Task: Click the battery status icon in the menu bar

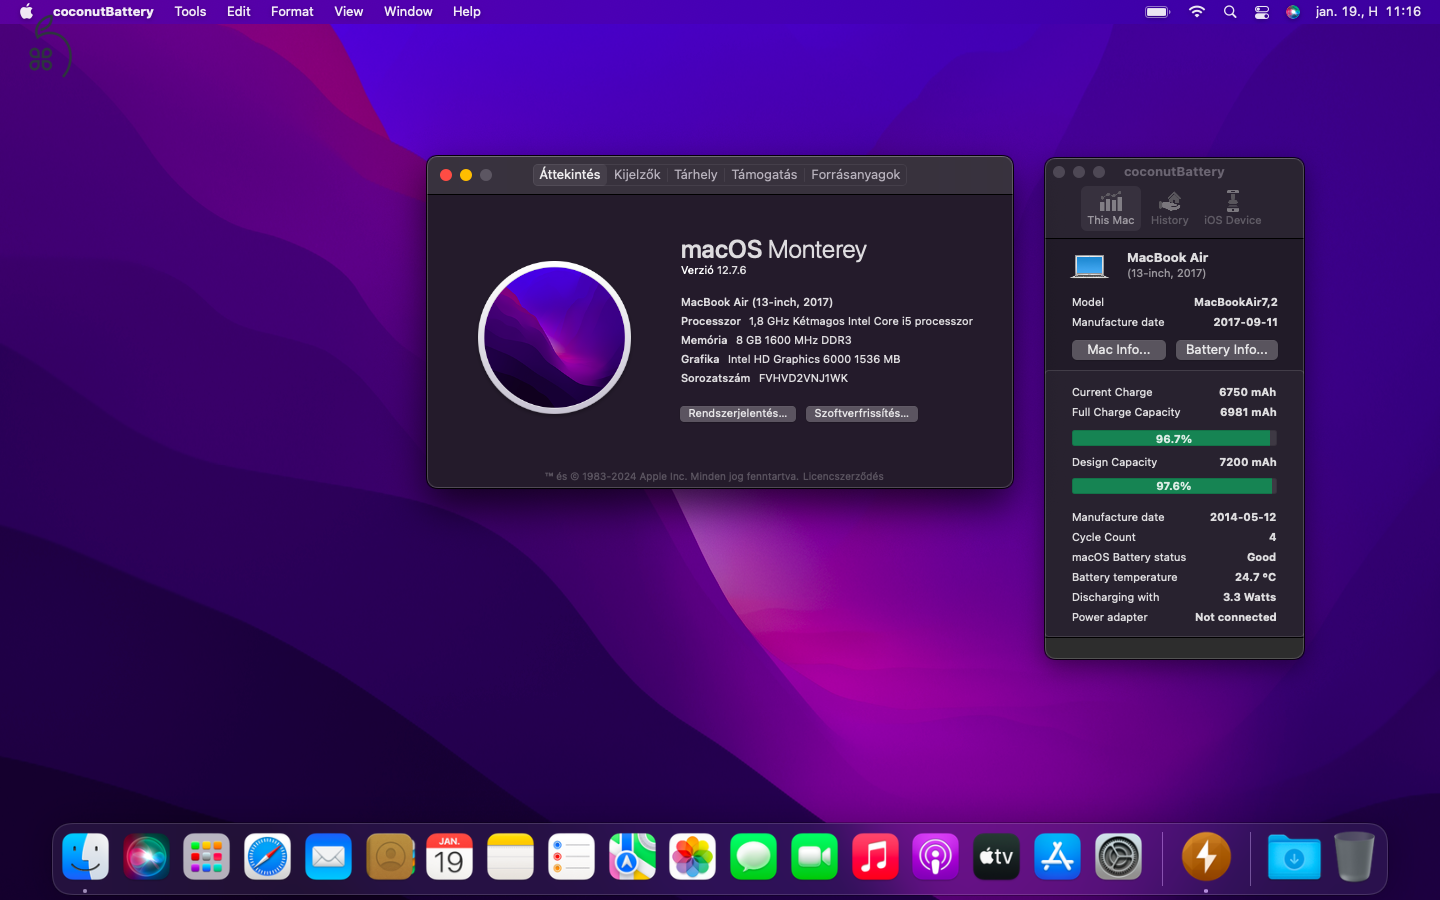Action: pyautogui.click(x=1156, y=12)
